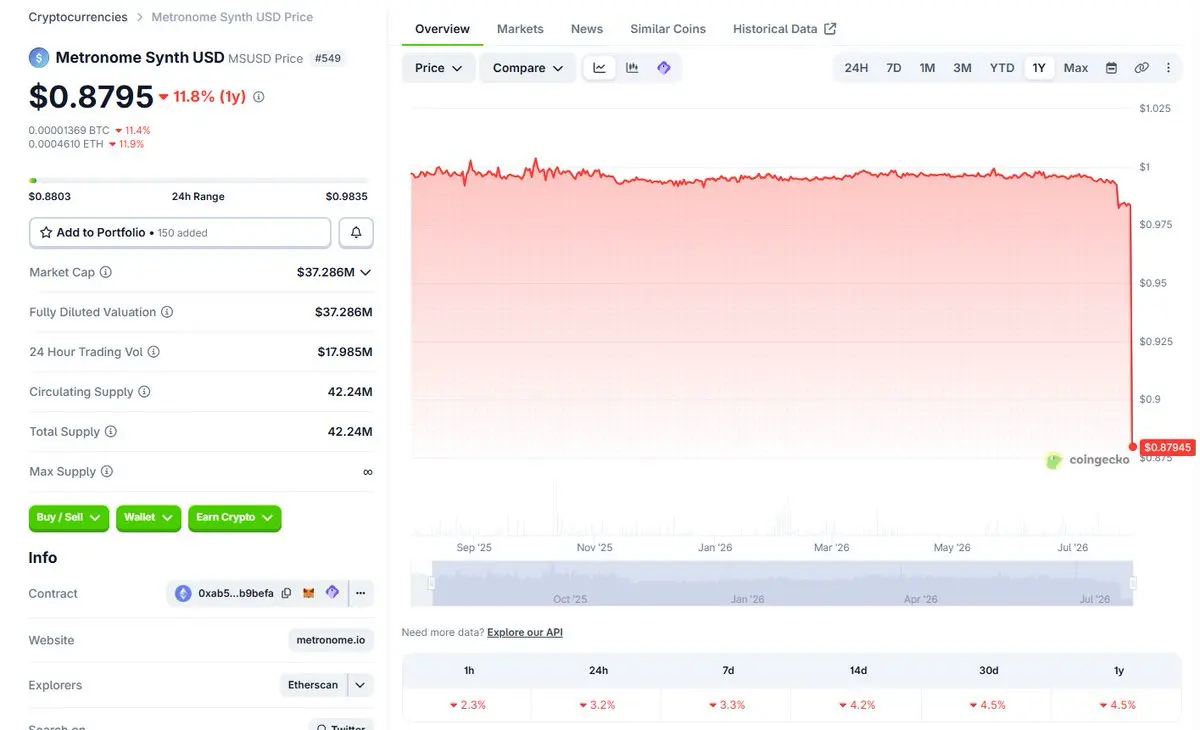Click the info icon beside Market Cap
This screenshot has width=1200, height=730.
point(106,272)
